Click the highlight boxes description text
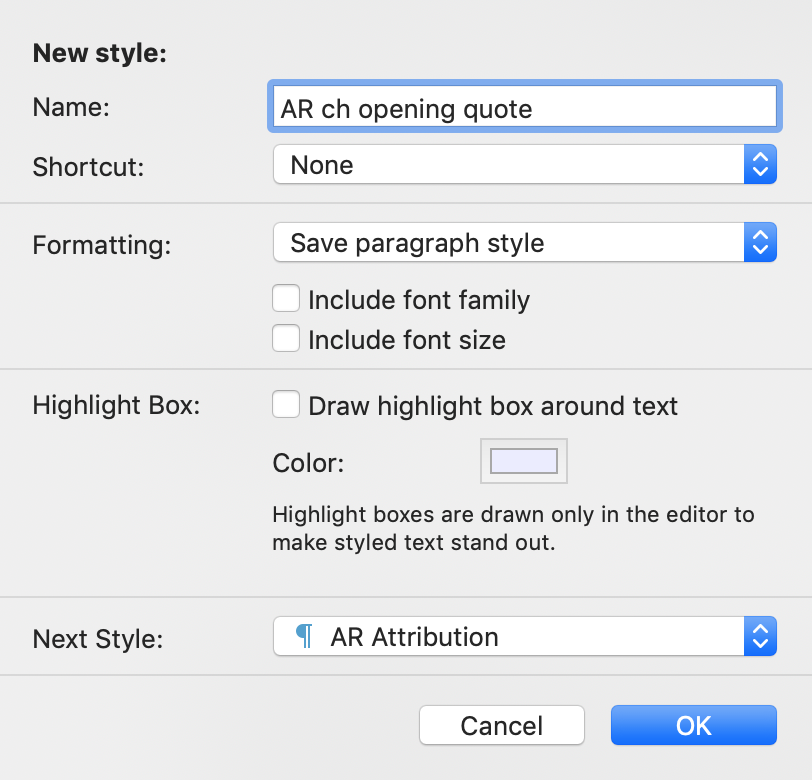The image size is (812, 780). pyautogui.click(x=513, y=528)
